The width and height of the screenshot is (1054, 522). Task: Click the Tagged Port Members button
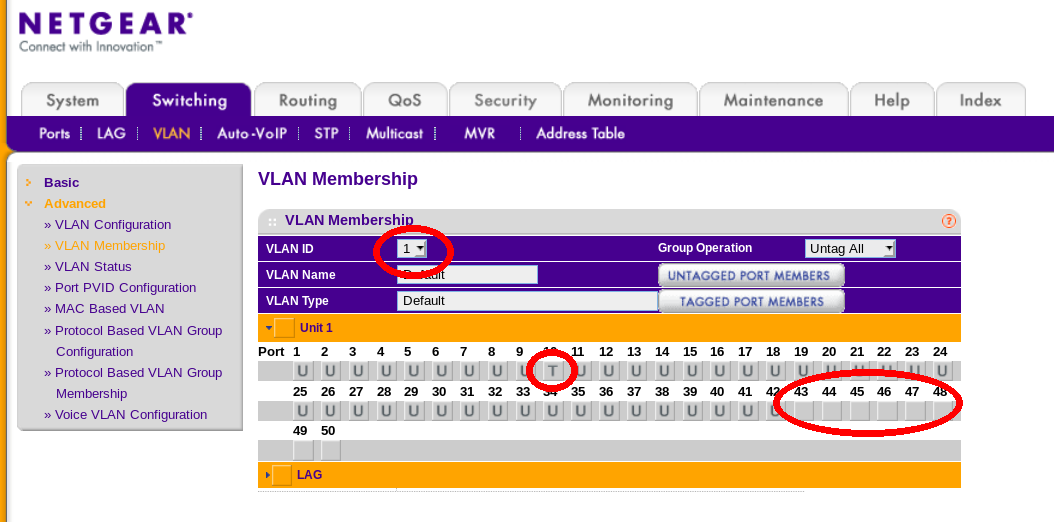pos(751,302)
